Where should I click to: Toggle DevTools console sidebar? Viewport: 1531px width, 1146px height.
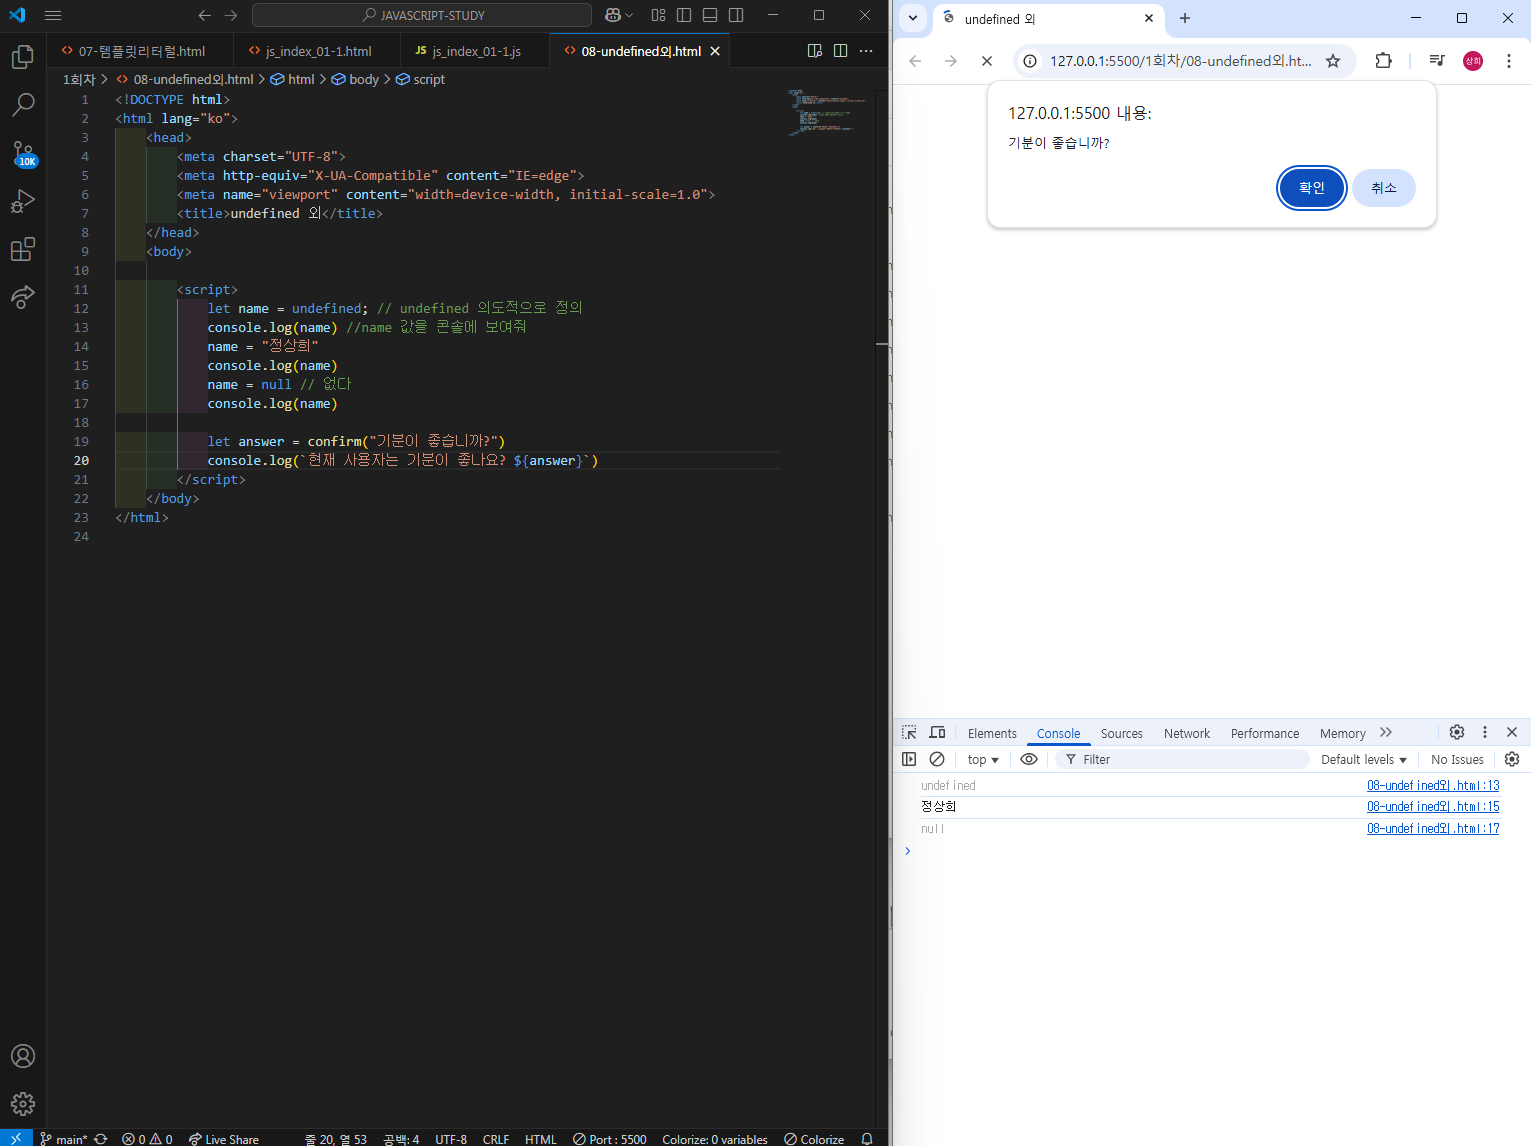(x=909, y=759)
